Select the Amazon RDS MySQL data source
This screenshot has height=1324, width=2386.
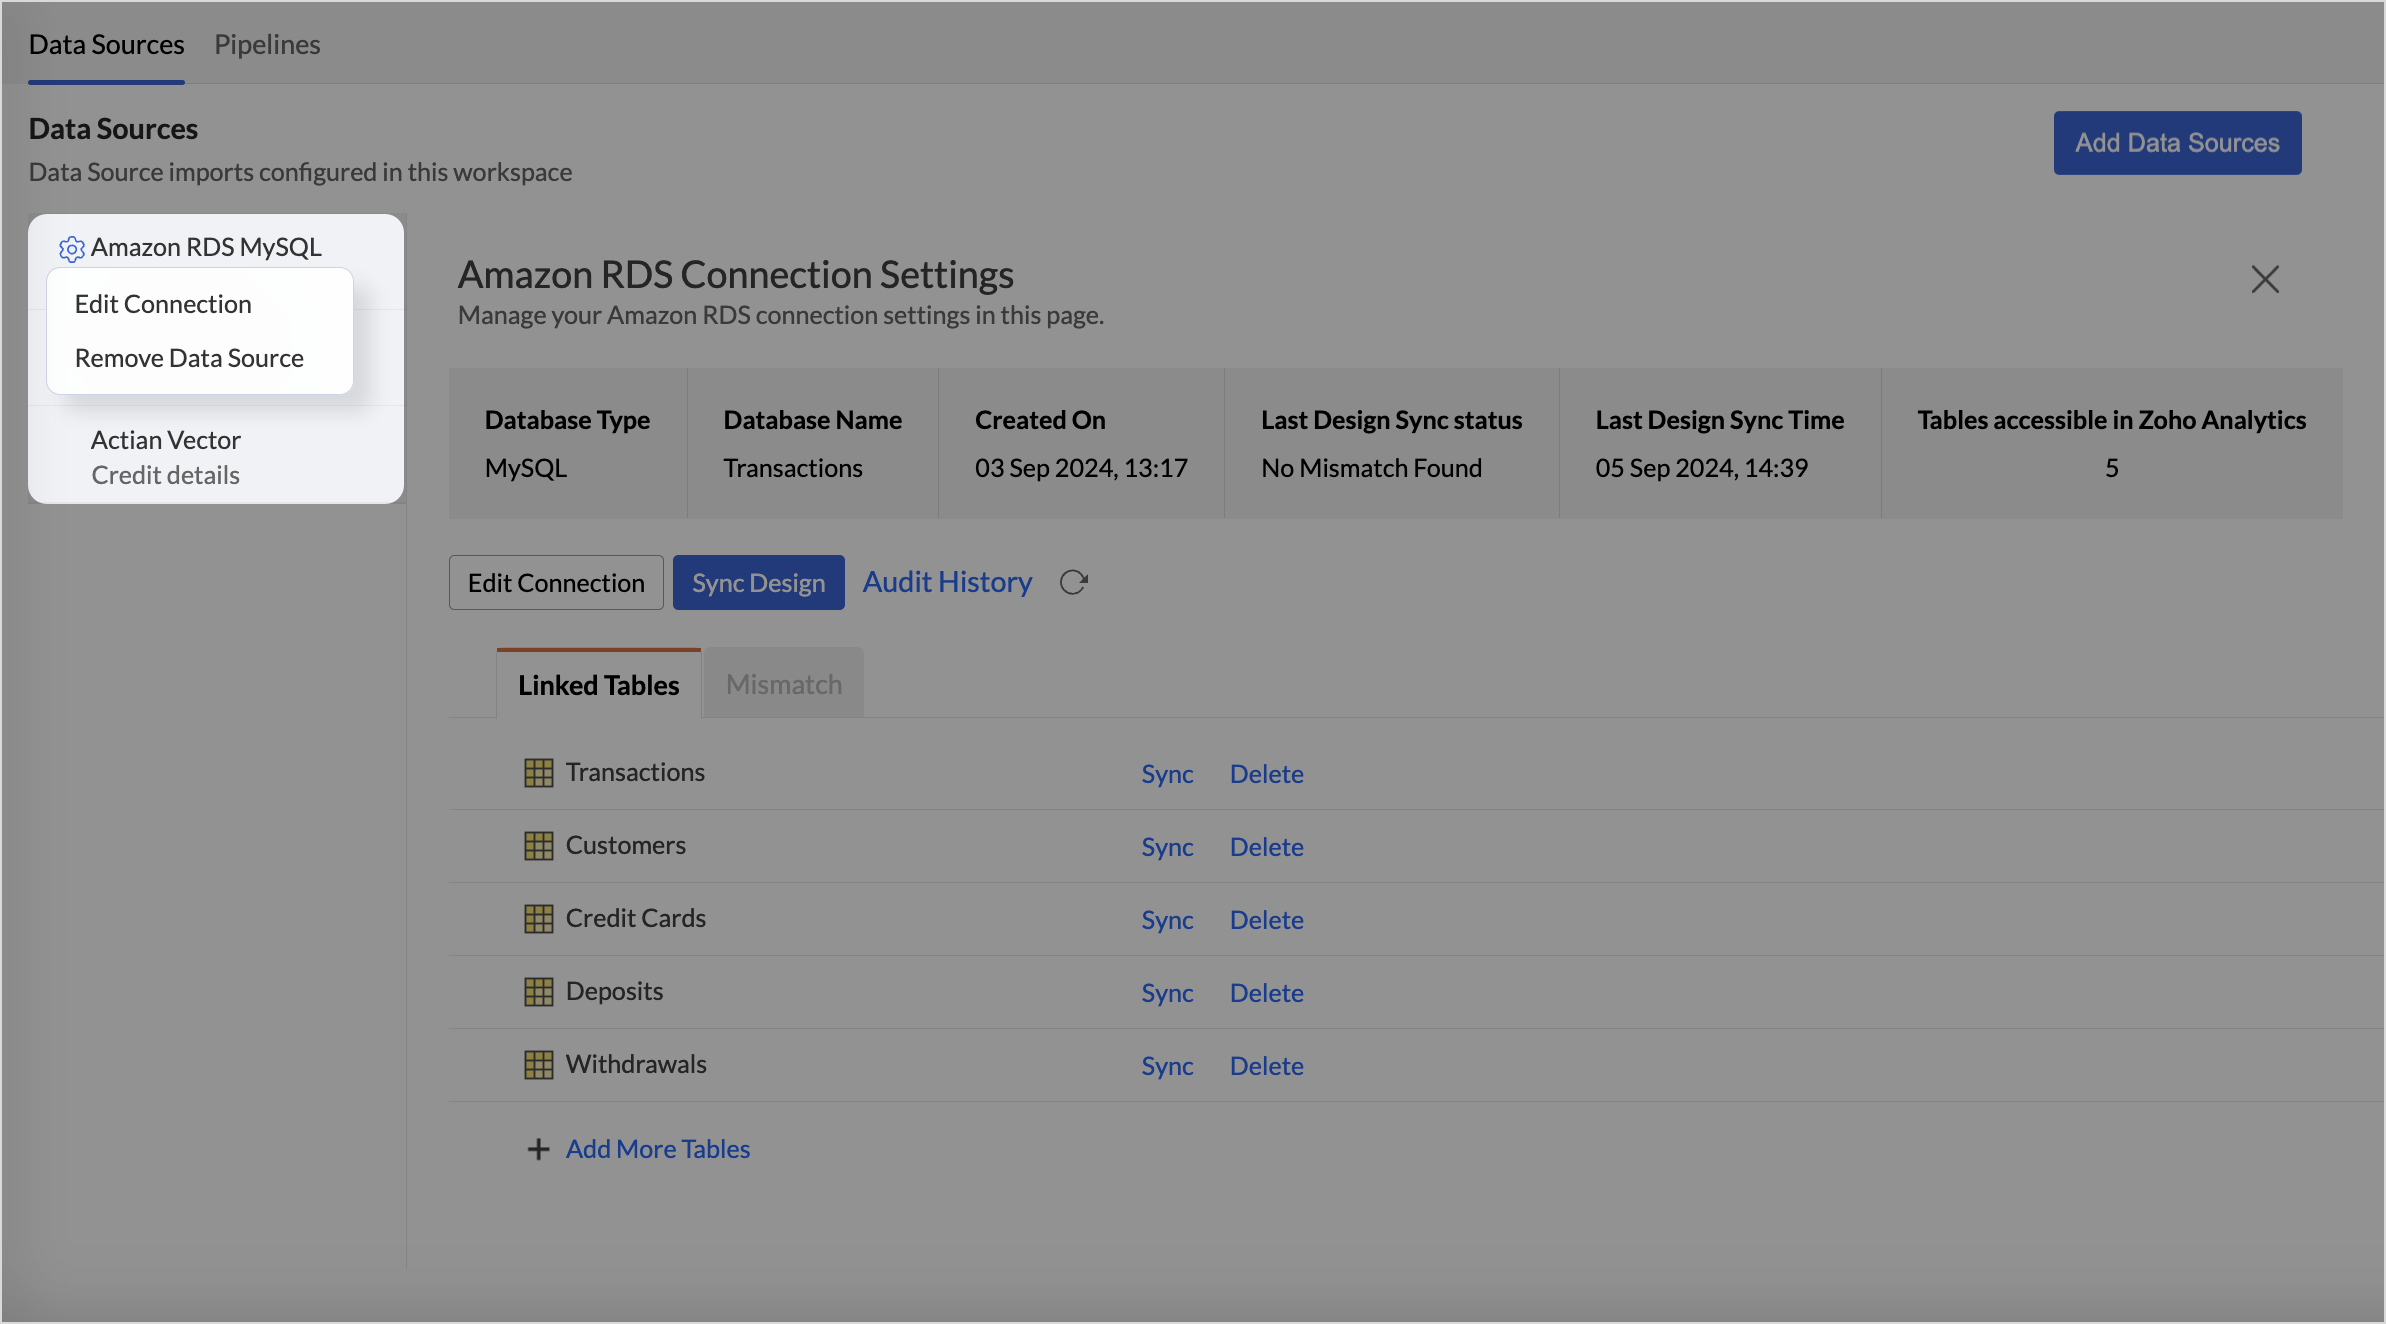(x=206, y=247)
